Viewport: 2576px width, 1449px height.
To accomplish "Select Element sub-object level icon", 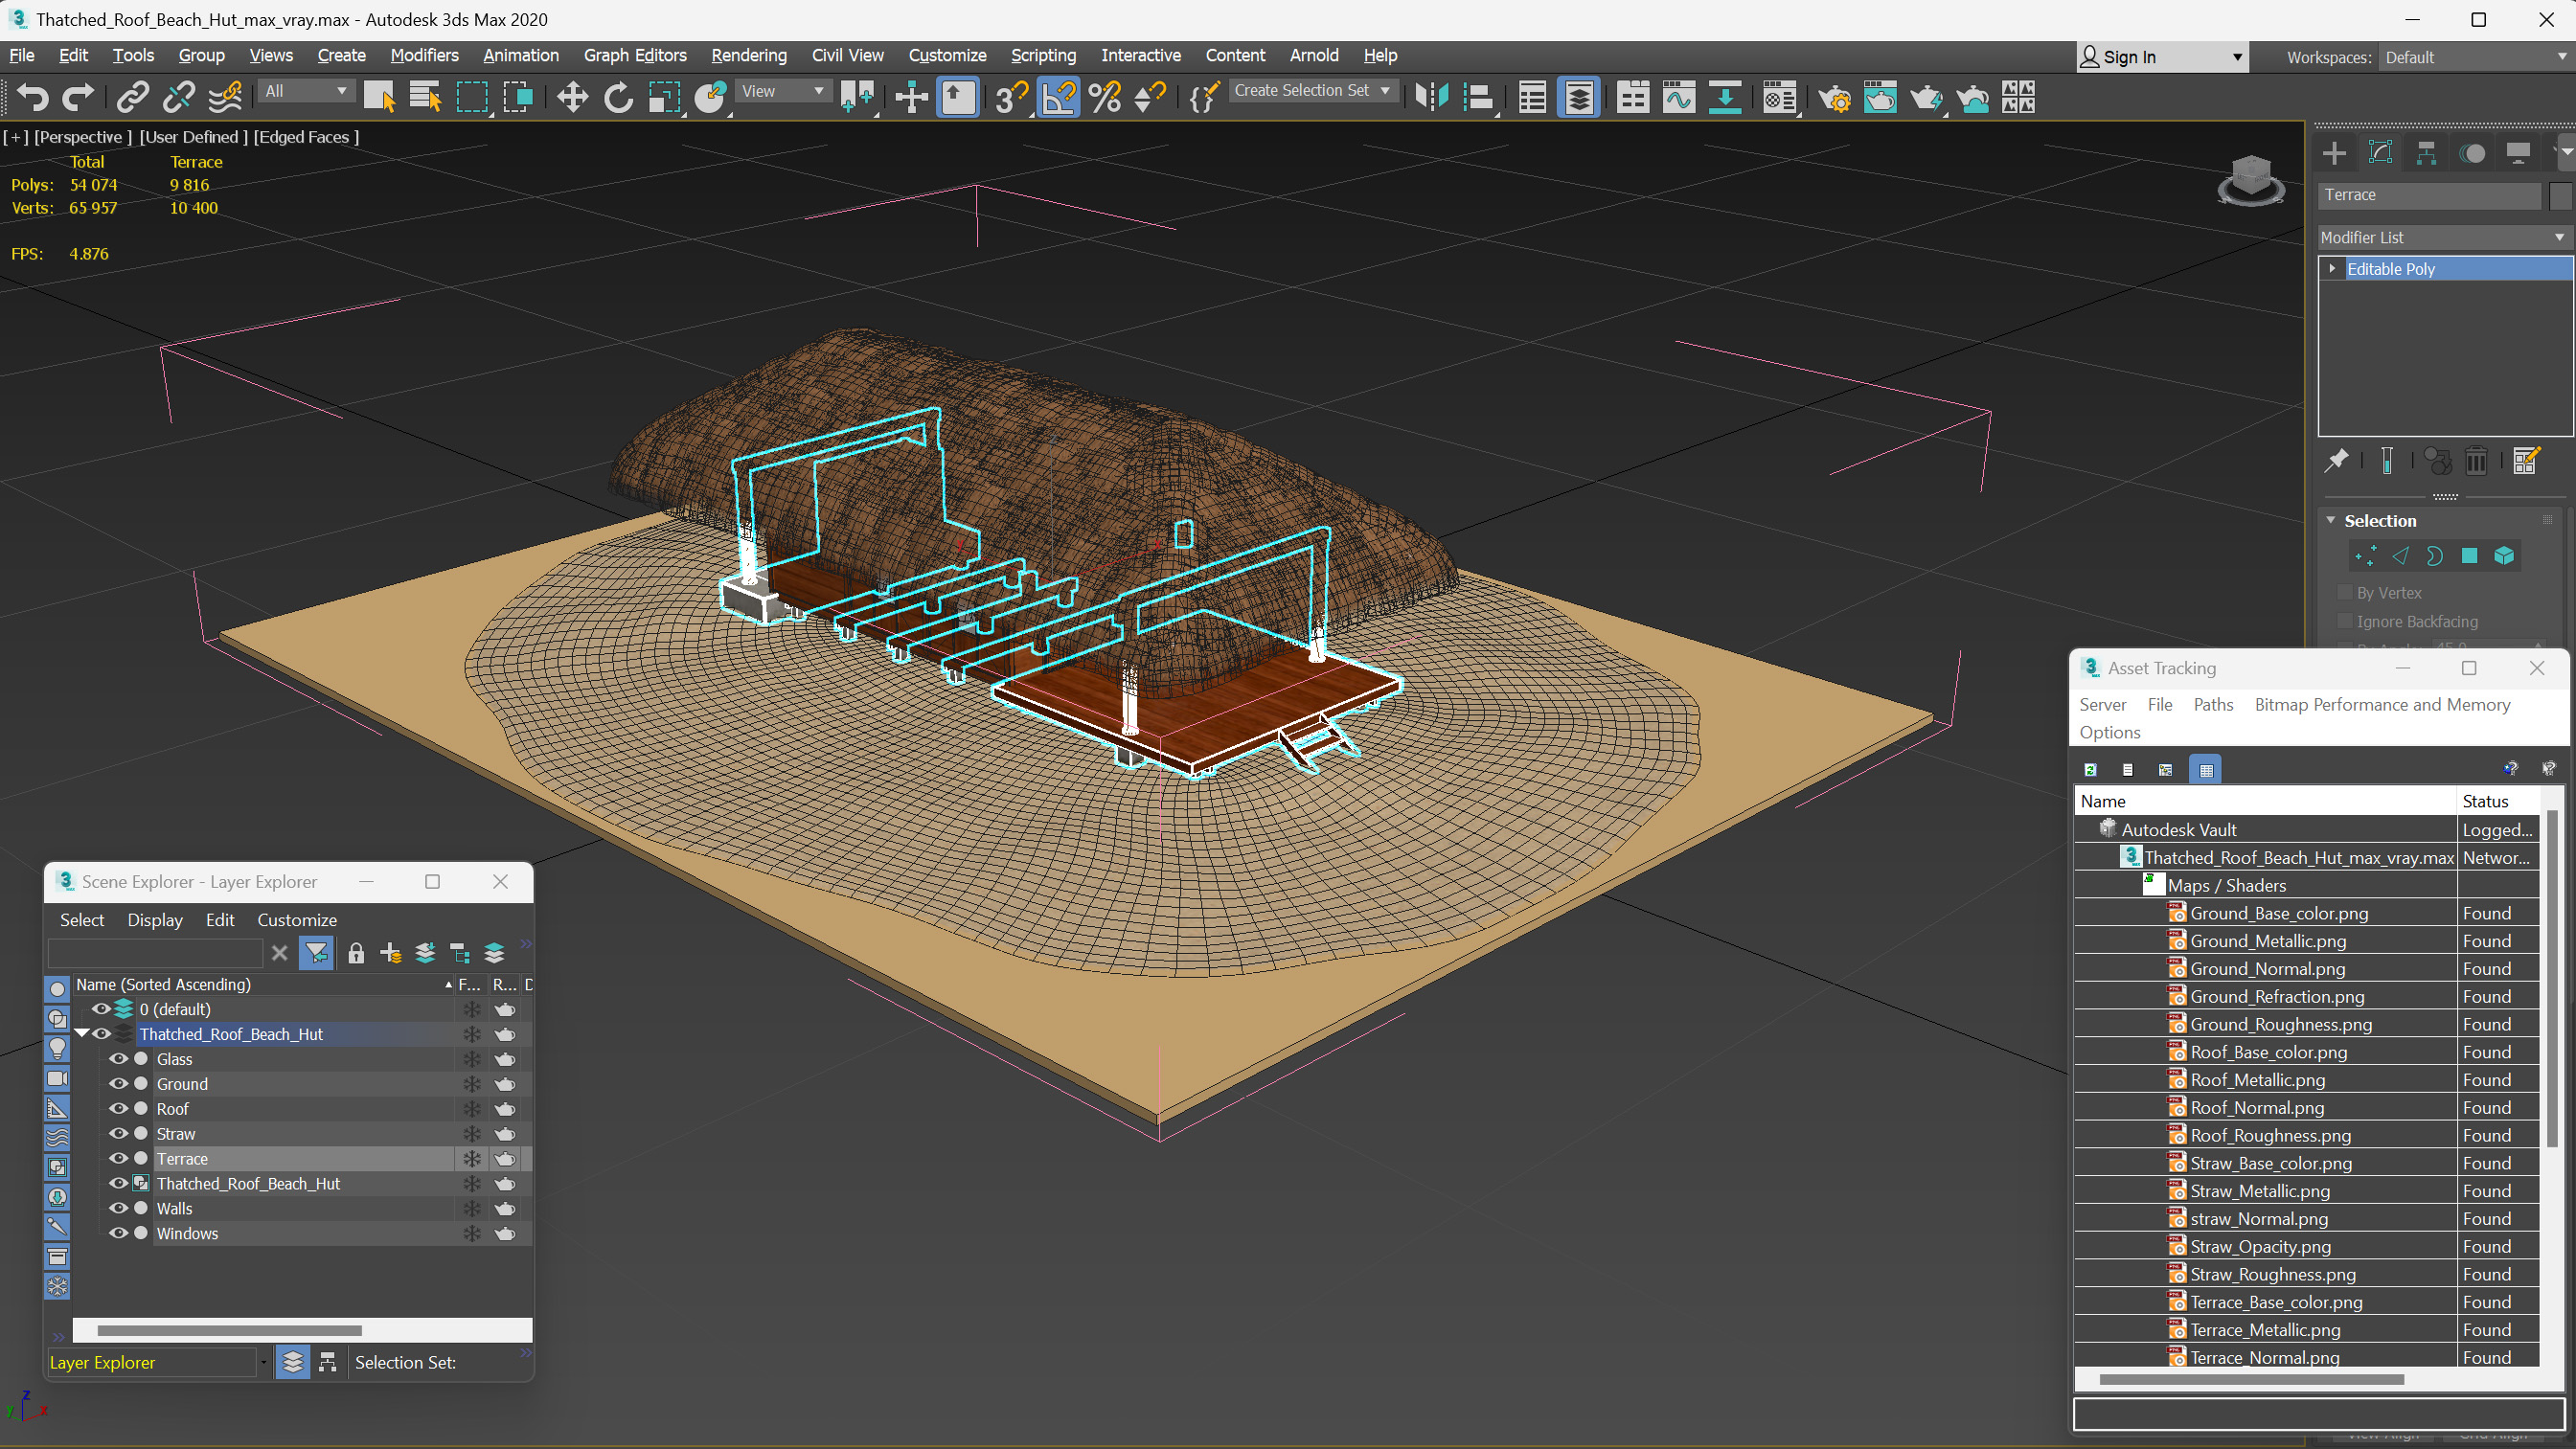I will 2503,556.
